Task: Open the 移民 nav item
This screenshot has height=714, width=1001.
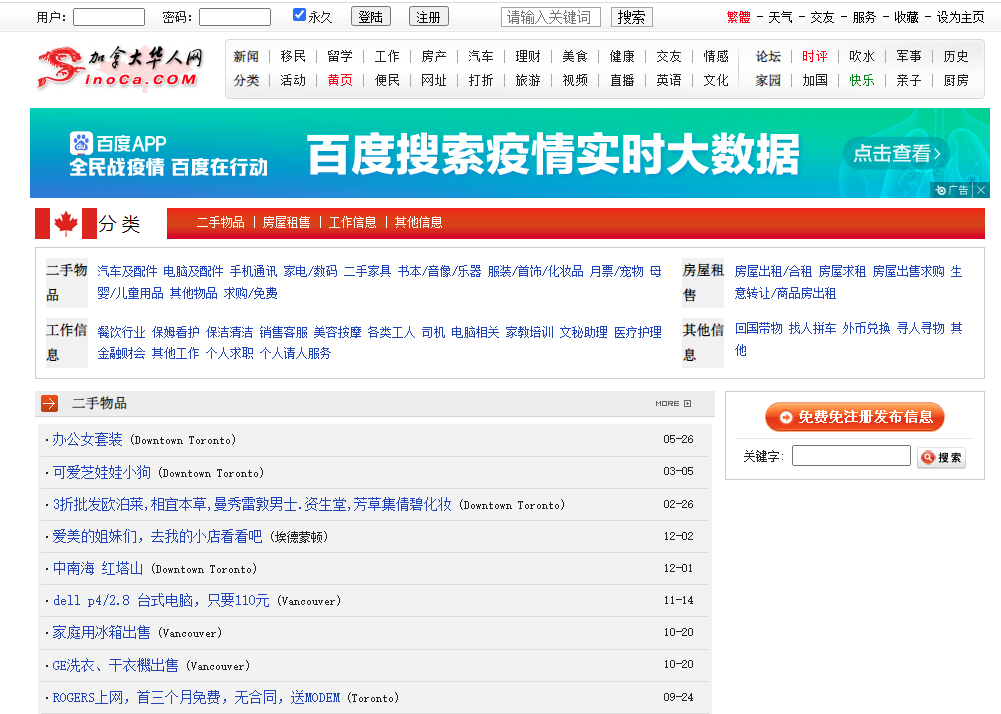Action: click(x=293, y=56)
